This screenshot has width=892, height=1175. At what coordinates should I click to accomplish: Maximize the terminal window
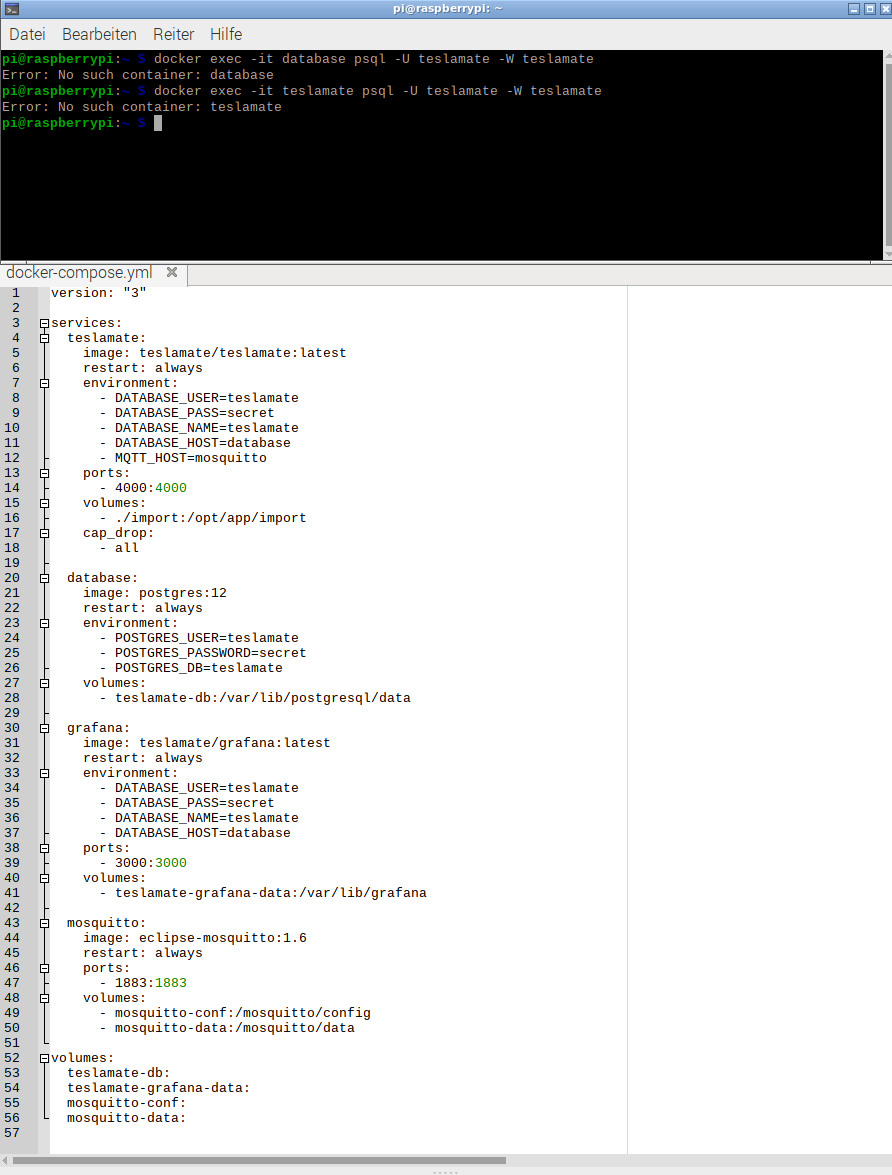coord(870,9)
